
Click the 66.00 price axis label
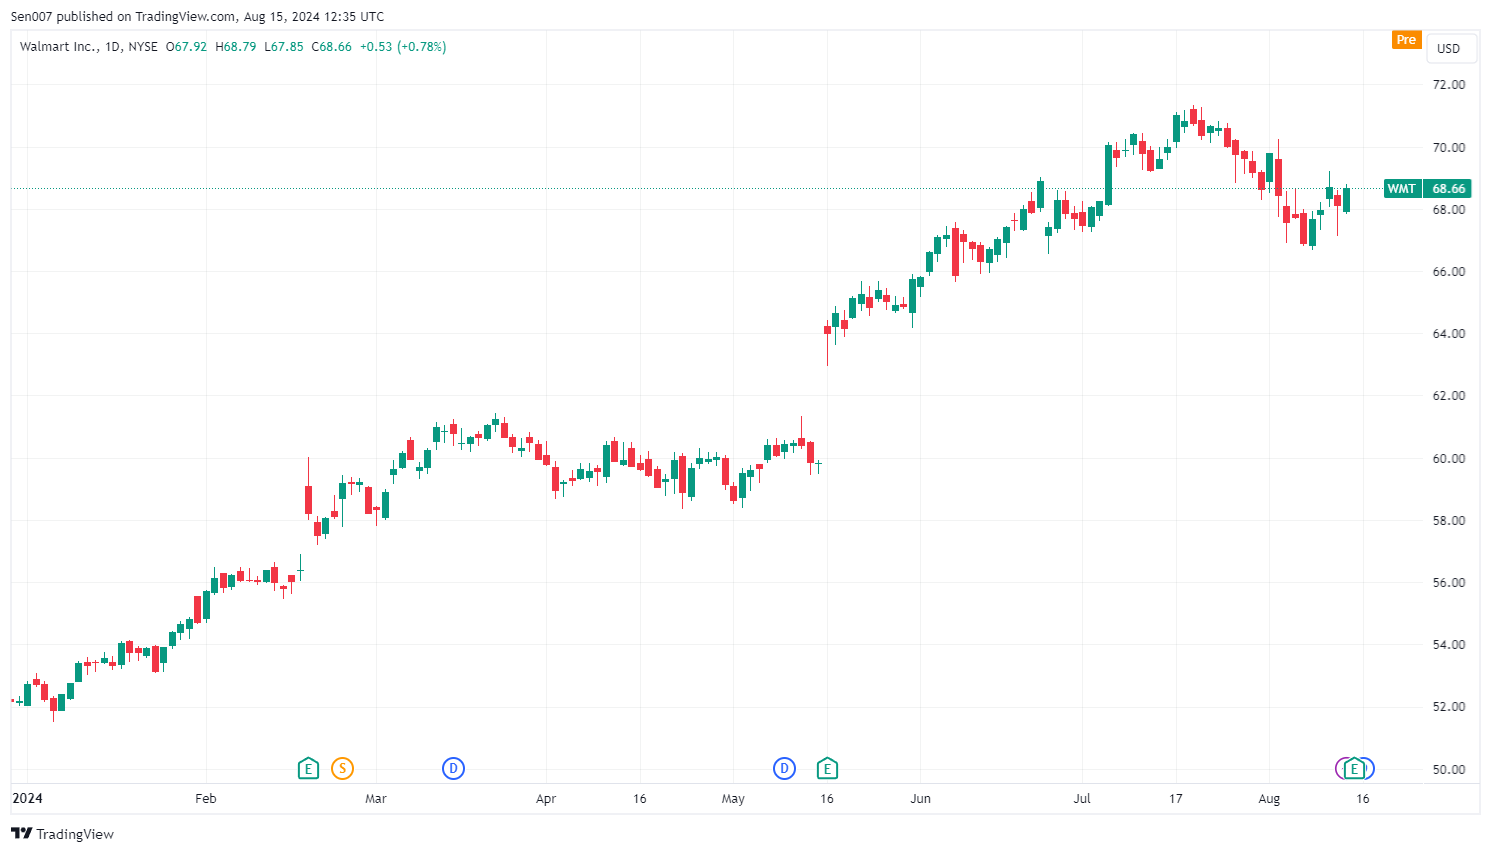[1449, 271]
